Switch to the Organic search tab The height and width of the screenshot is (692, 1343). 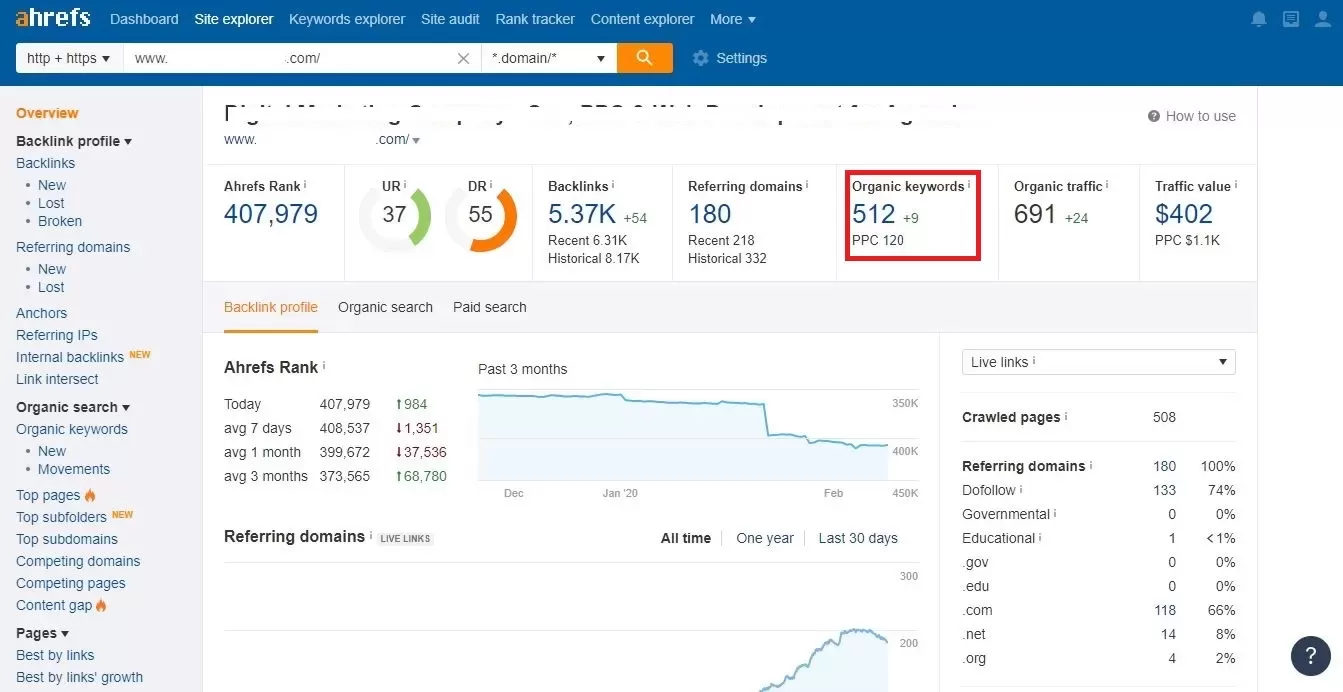pyautogui.click(x=385, y=307)
